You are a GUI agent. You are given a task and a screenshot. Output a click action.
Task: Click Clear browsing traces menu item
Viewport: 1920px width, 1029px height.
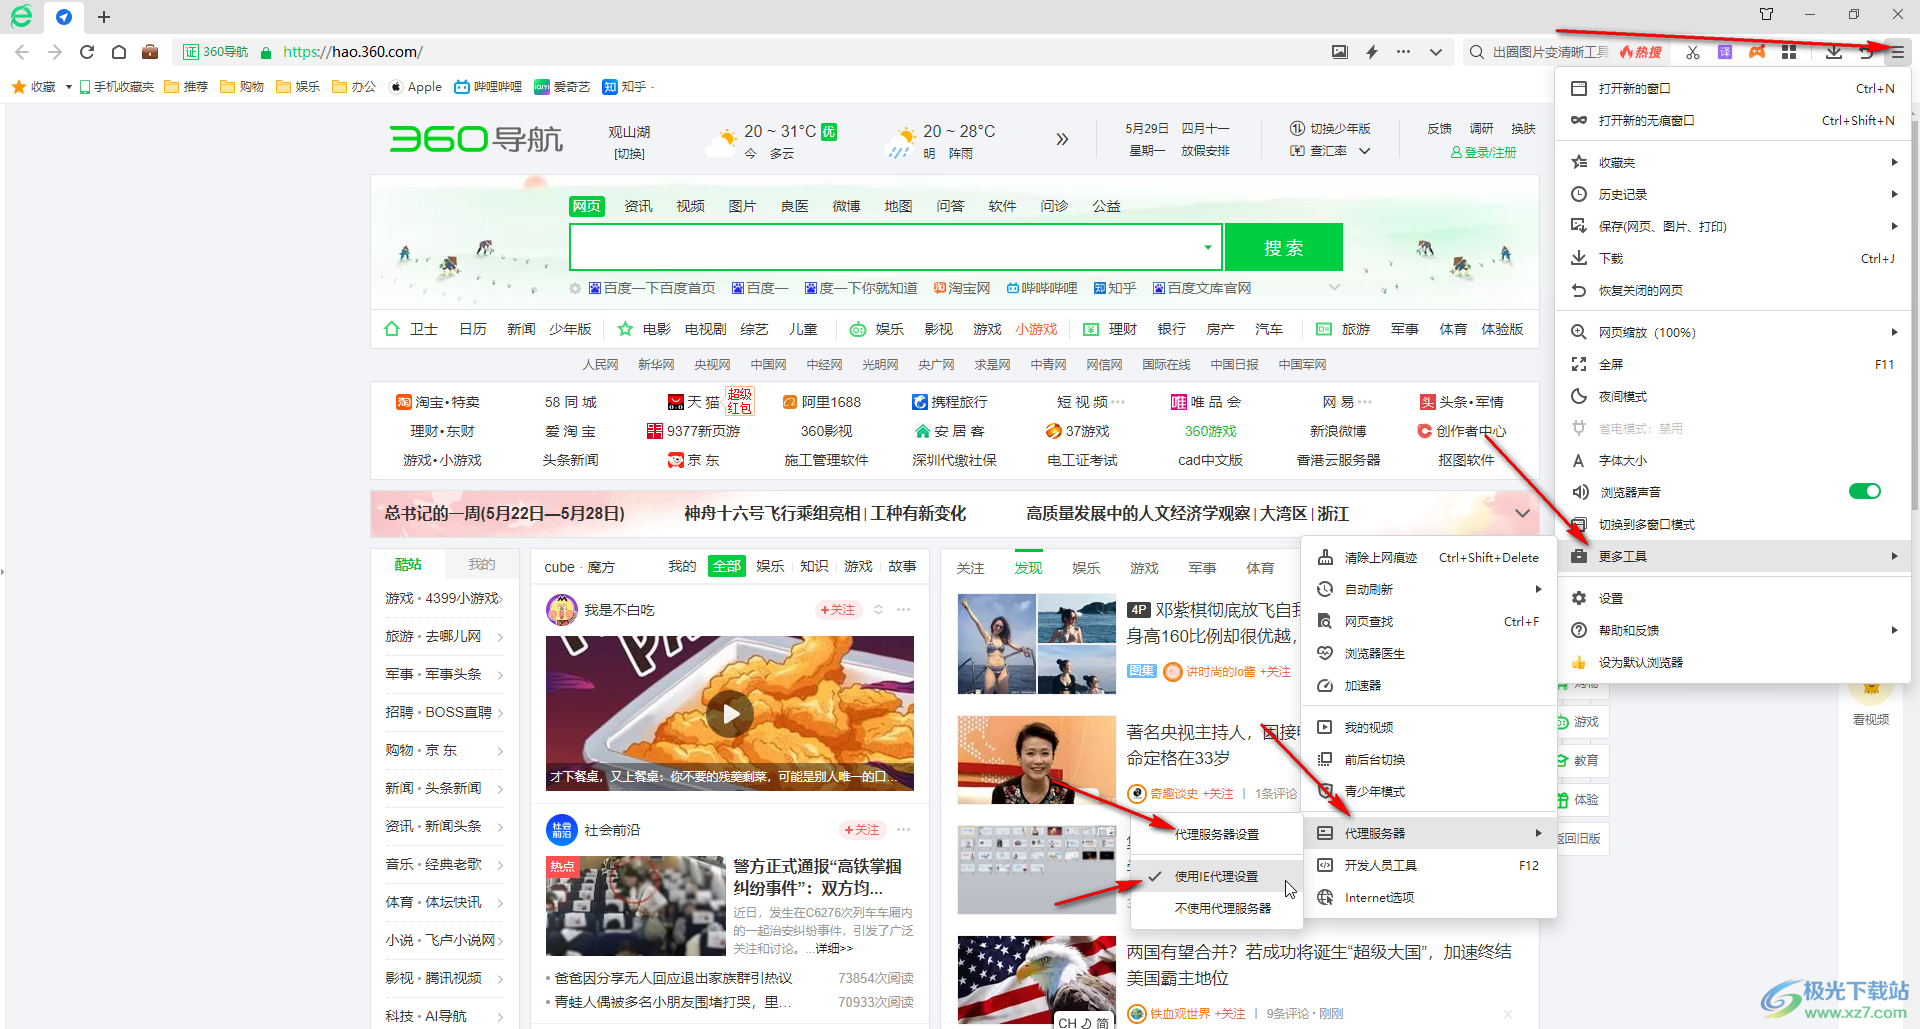point(1430,557)
